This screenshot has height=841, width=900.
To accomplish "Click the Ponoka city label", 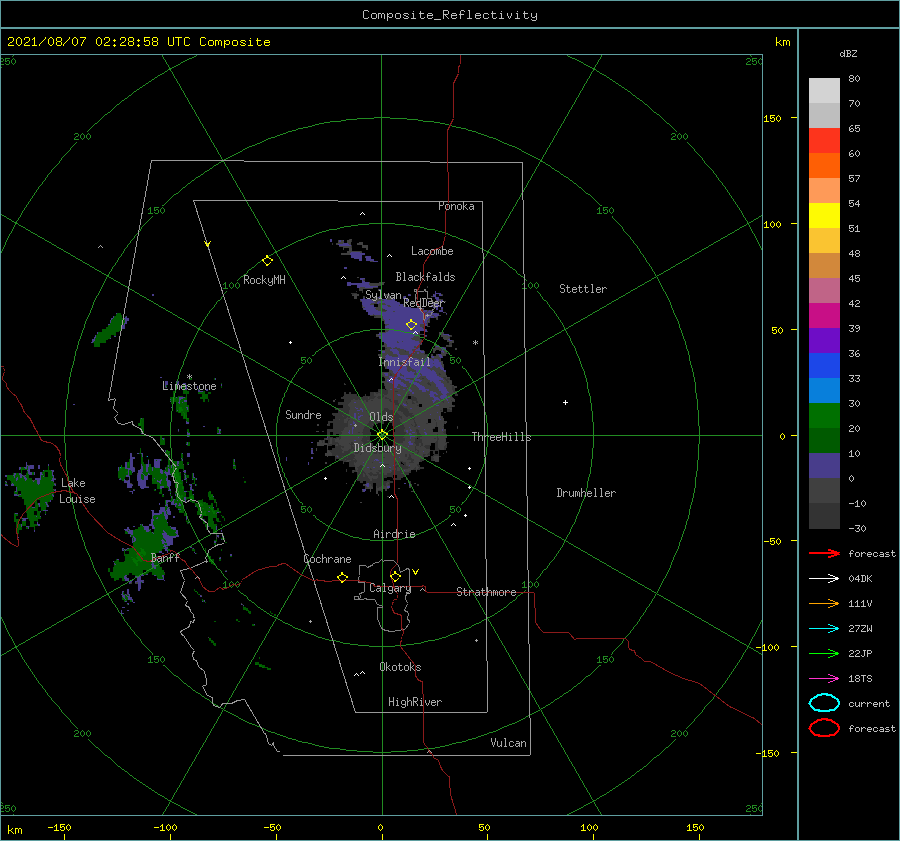I will click(456, 206).
